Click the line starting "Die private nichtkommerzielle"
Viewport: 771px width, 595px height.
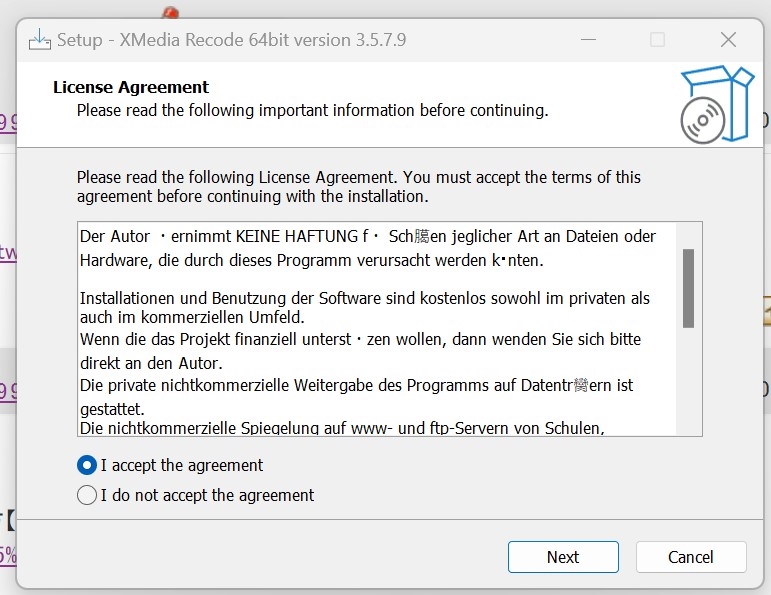(356, 385)
